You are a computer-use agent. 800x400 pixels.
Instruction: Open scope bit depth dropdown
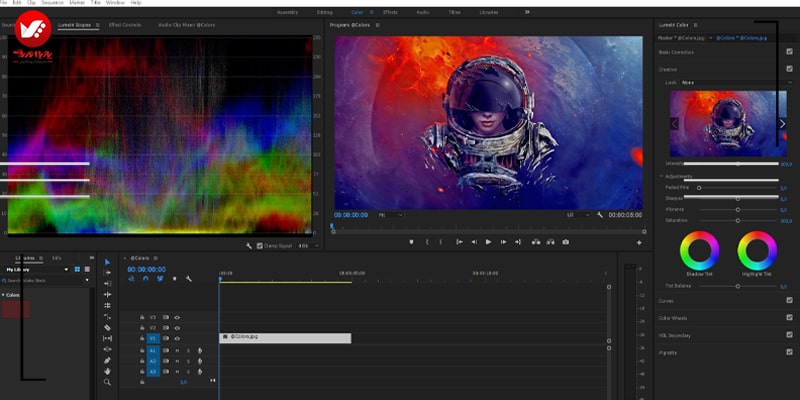[x=309, y=246]
